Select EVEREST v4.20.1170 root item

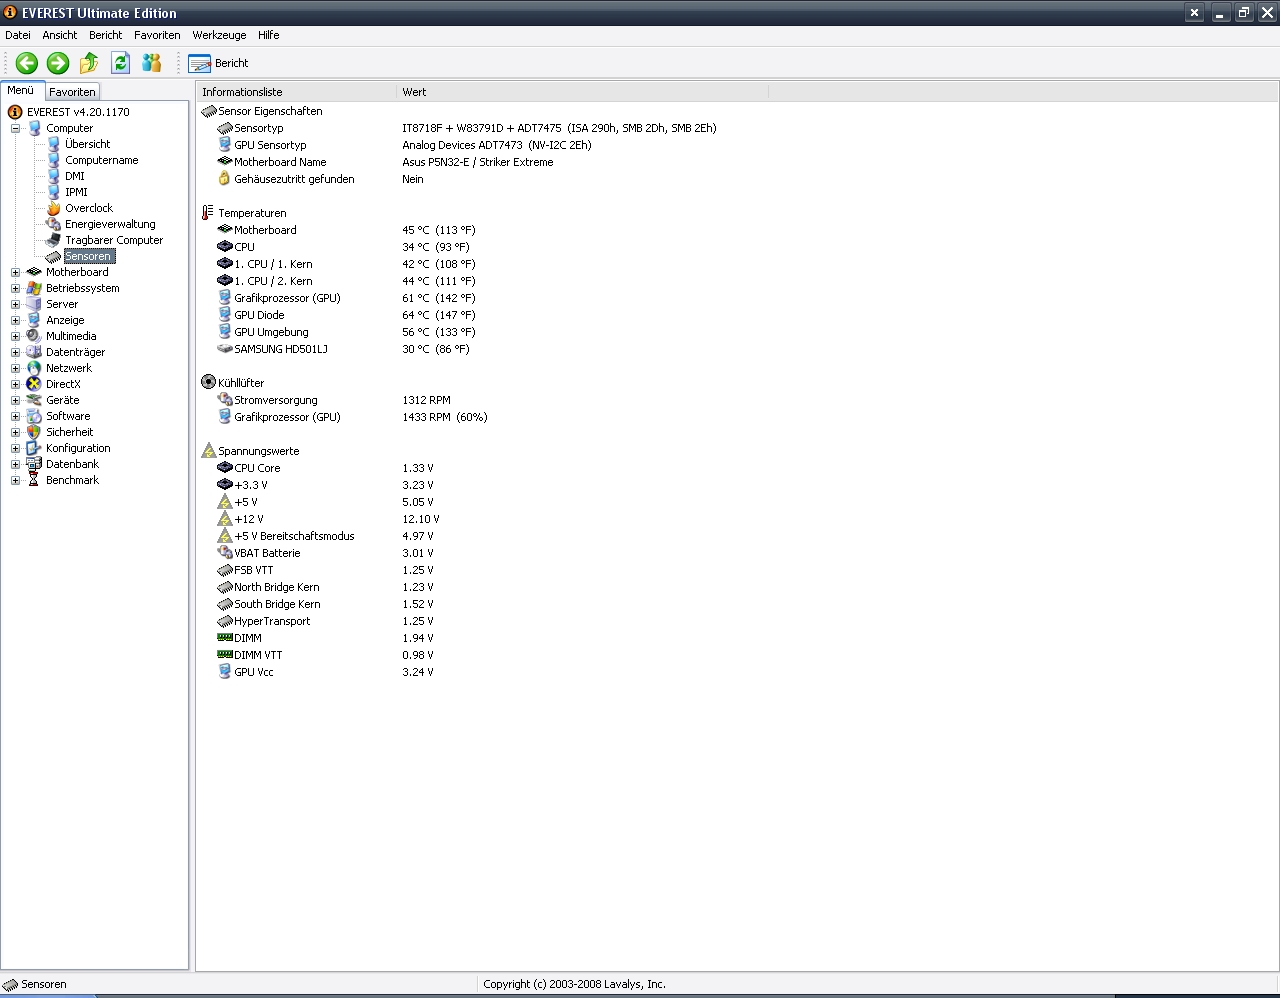point(78,112)
